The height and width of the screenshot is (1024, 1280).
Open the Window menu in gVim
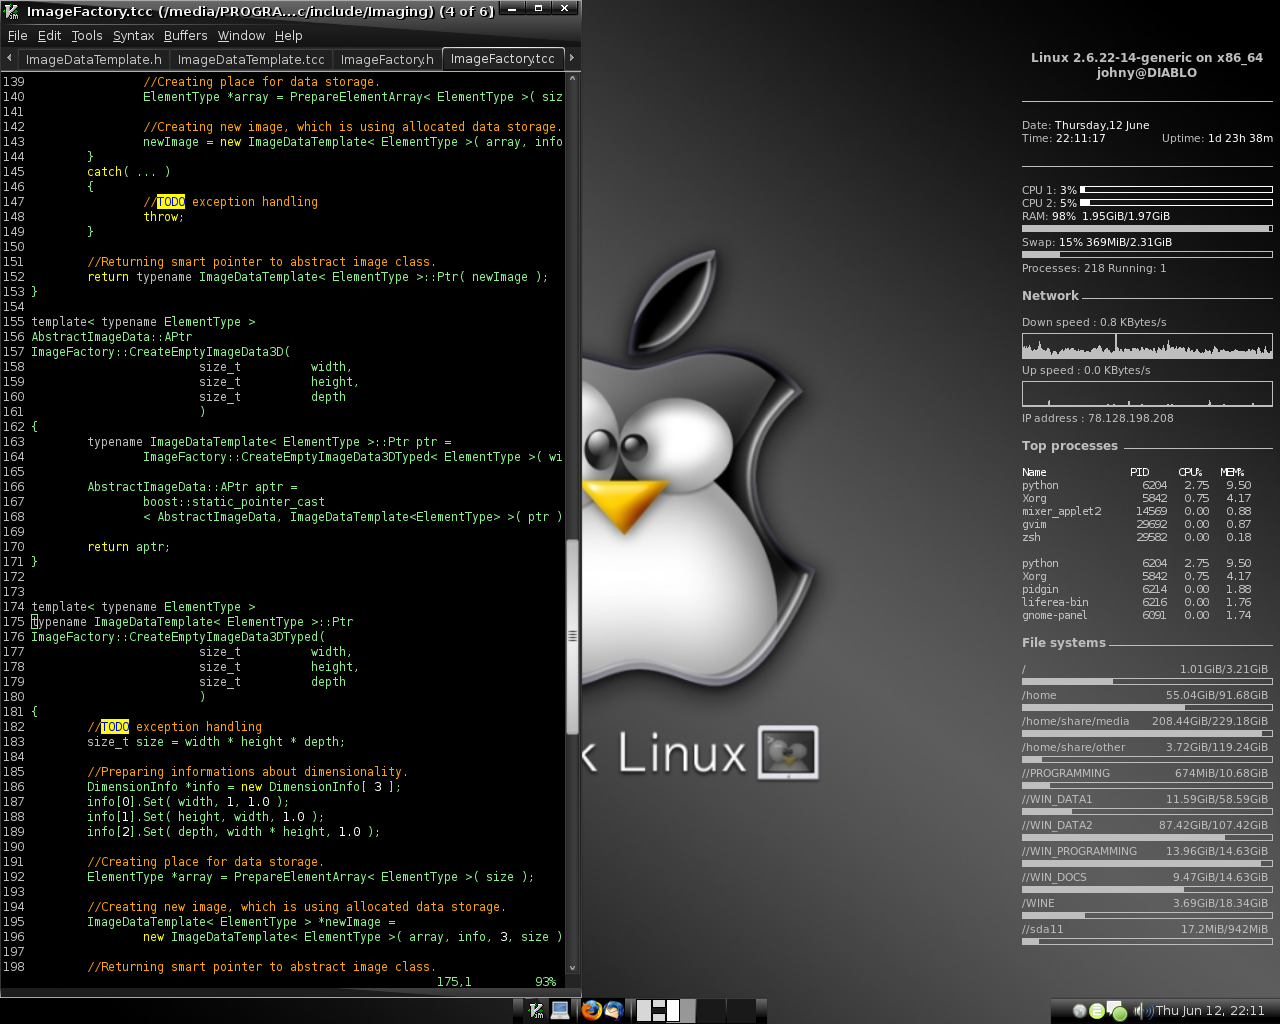[241, 35]
